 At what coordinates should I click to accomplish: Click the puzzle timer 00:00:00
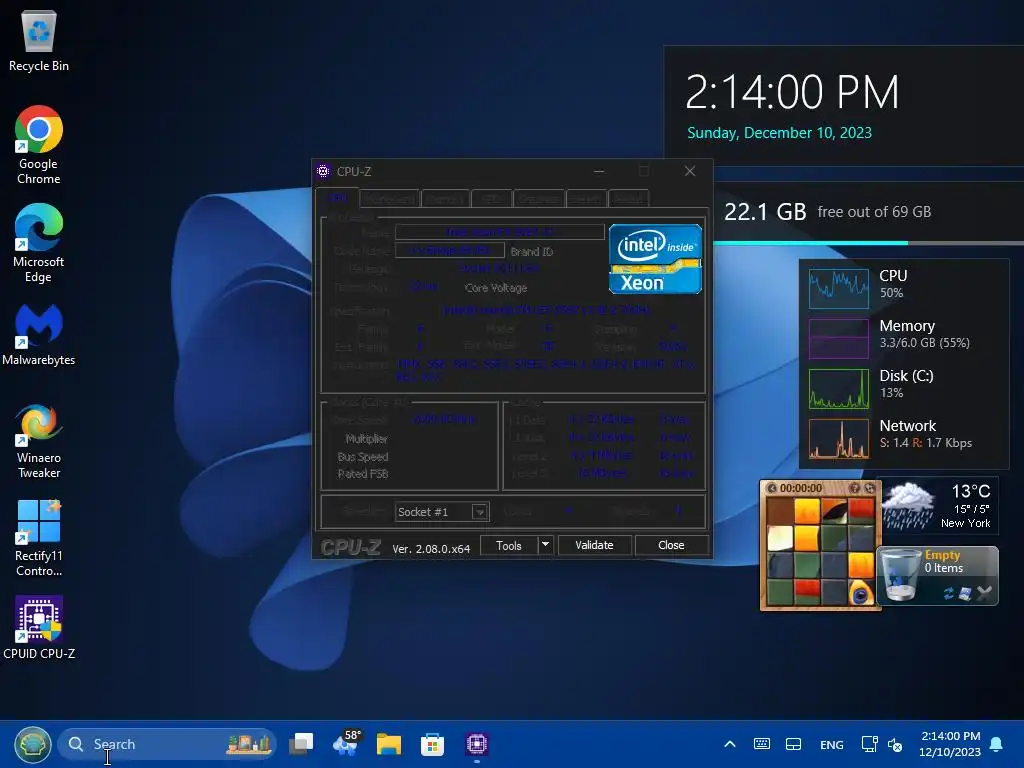[801, 488]
